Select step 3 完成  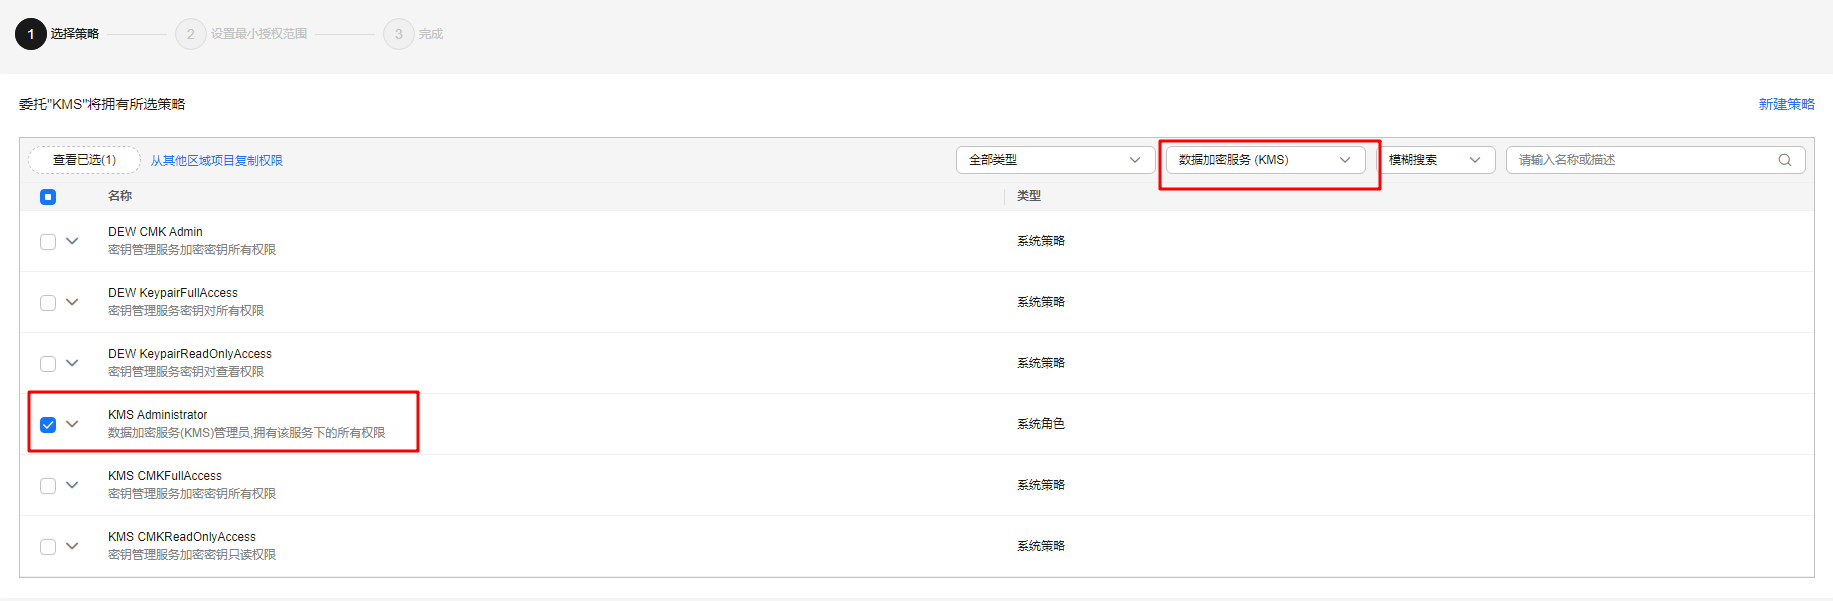coord(413,34)
